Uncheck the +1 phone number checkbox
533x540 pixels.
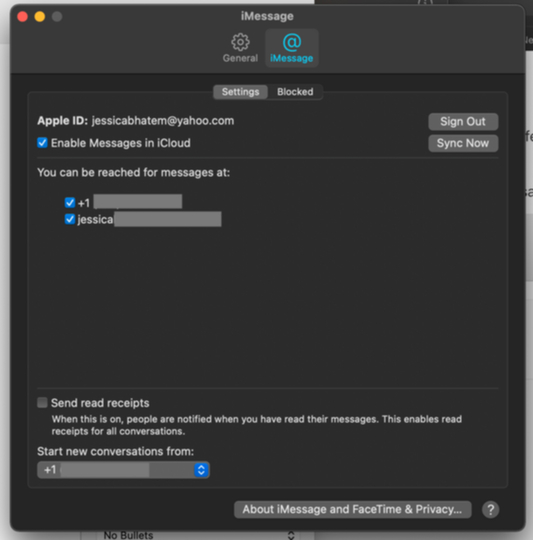click(x=70, y=202)
